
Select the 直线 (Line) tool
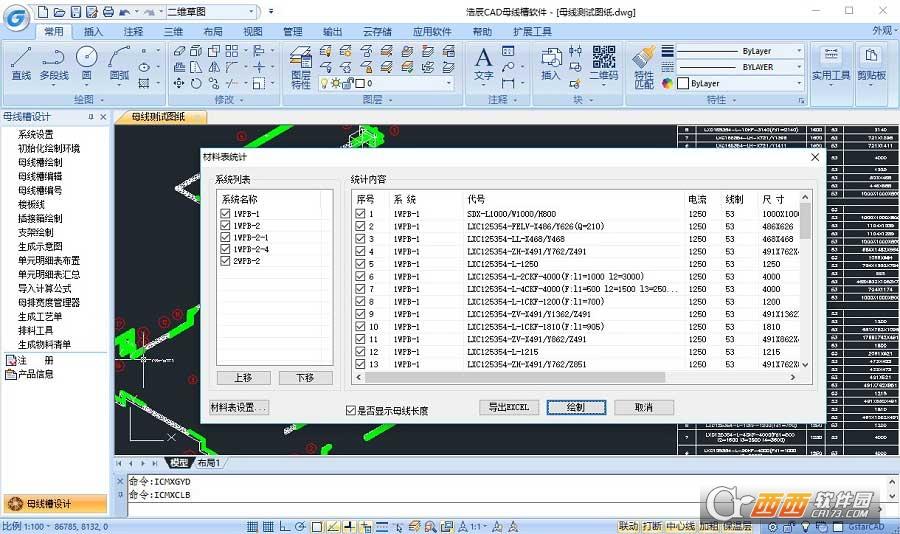tap(21, 64)
